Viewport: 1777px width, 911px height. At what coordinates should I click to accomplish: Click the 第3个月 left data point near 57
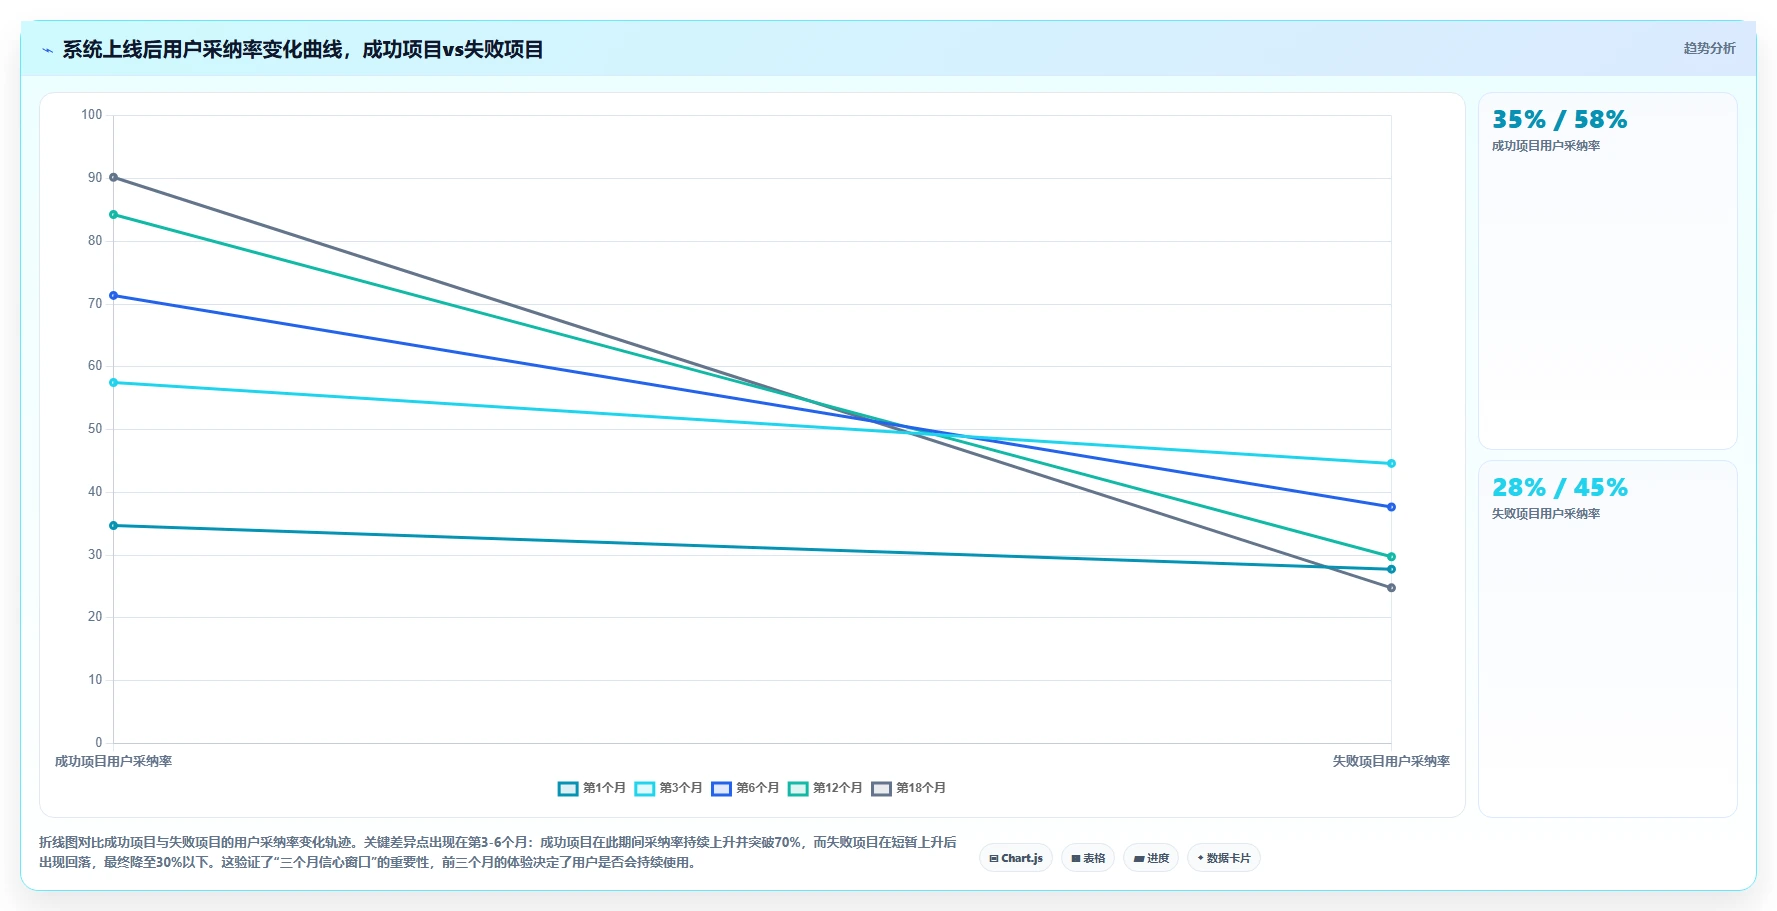click(x=113, y=383)
